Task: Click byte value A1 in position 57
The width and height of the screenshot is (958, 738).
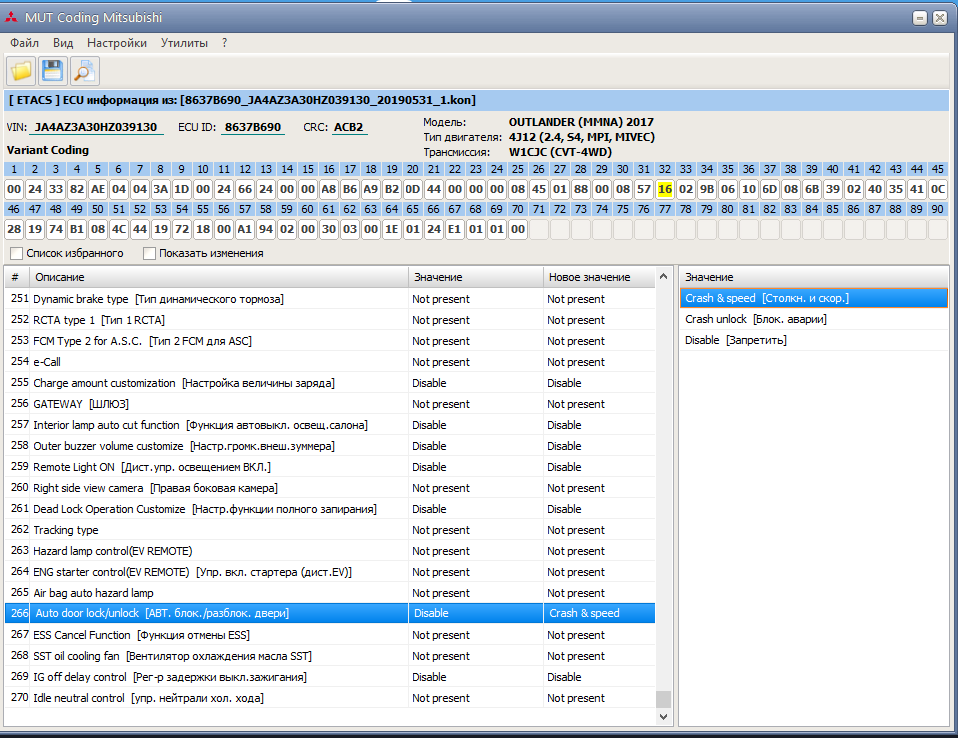Action: pyautogui.click(x=244, y=230)
